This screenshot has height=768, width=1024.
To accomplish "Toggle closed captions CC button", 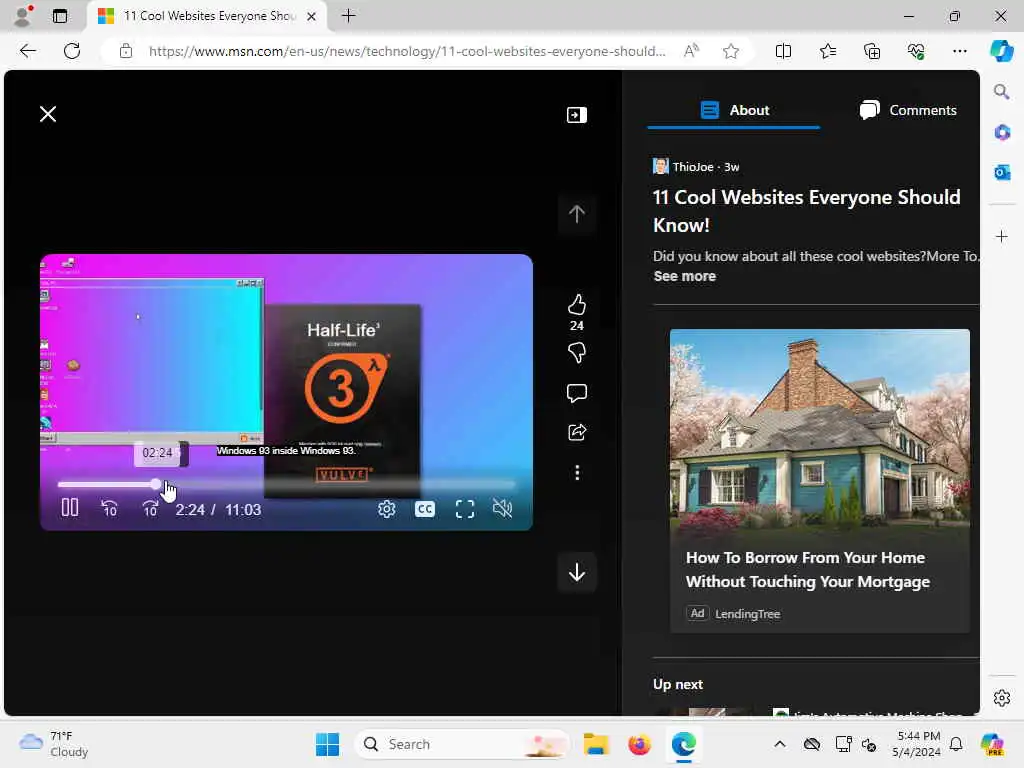I will click(x=424, y=509).
